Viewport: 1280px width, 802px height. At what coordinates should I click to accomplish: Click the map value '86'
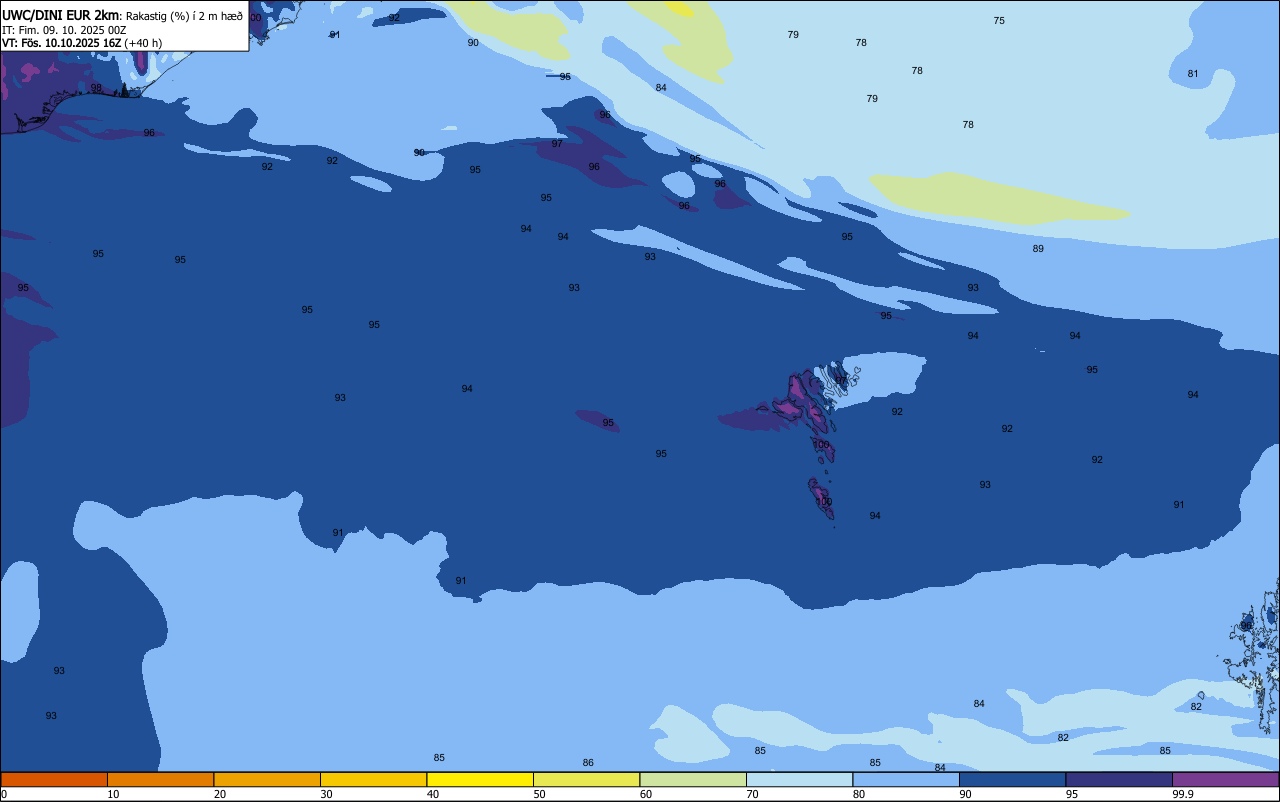[588, 762]
